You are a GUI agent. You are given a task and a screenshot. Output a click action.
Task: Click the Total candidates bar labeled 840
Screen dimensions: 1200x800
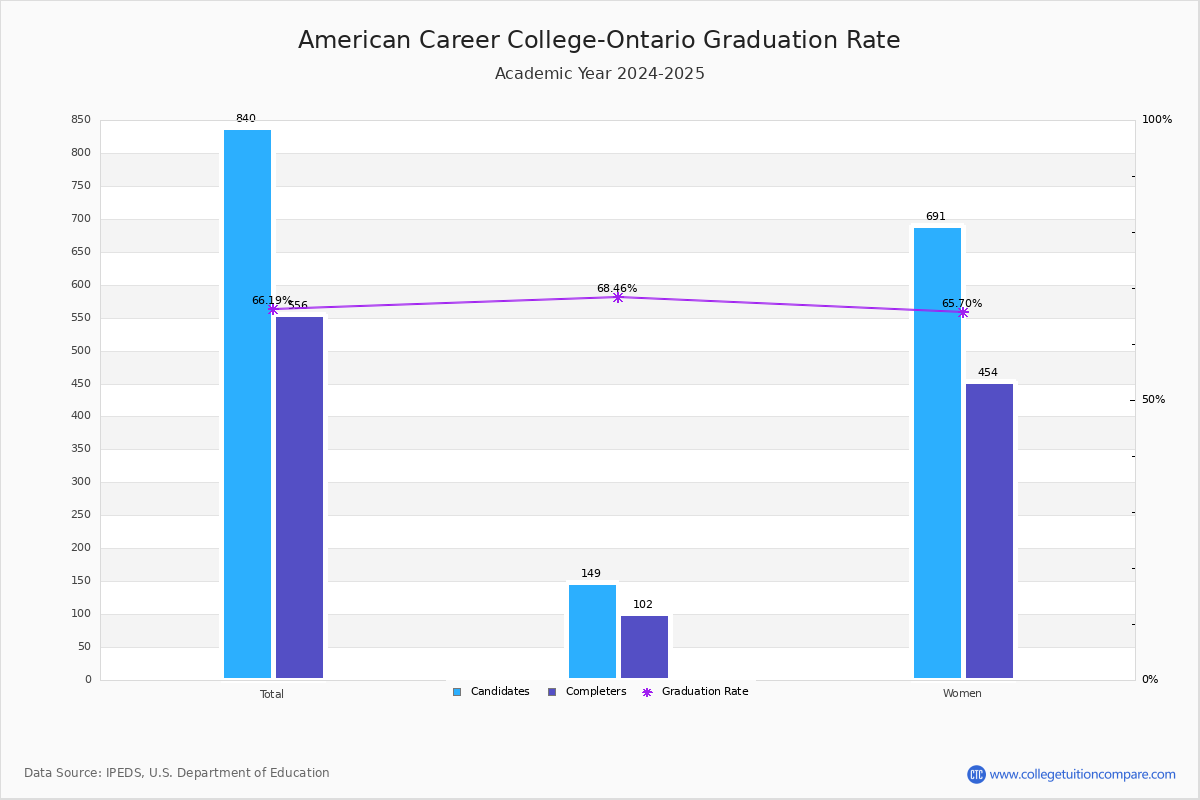click(247, 404)
